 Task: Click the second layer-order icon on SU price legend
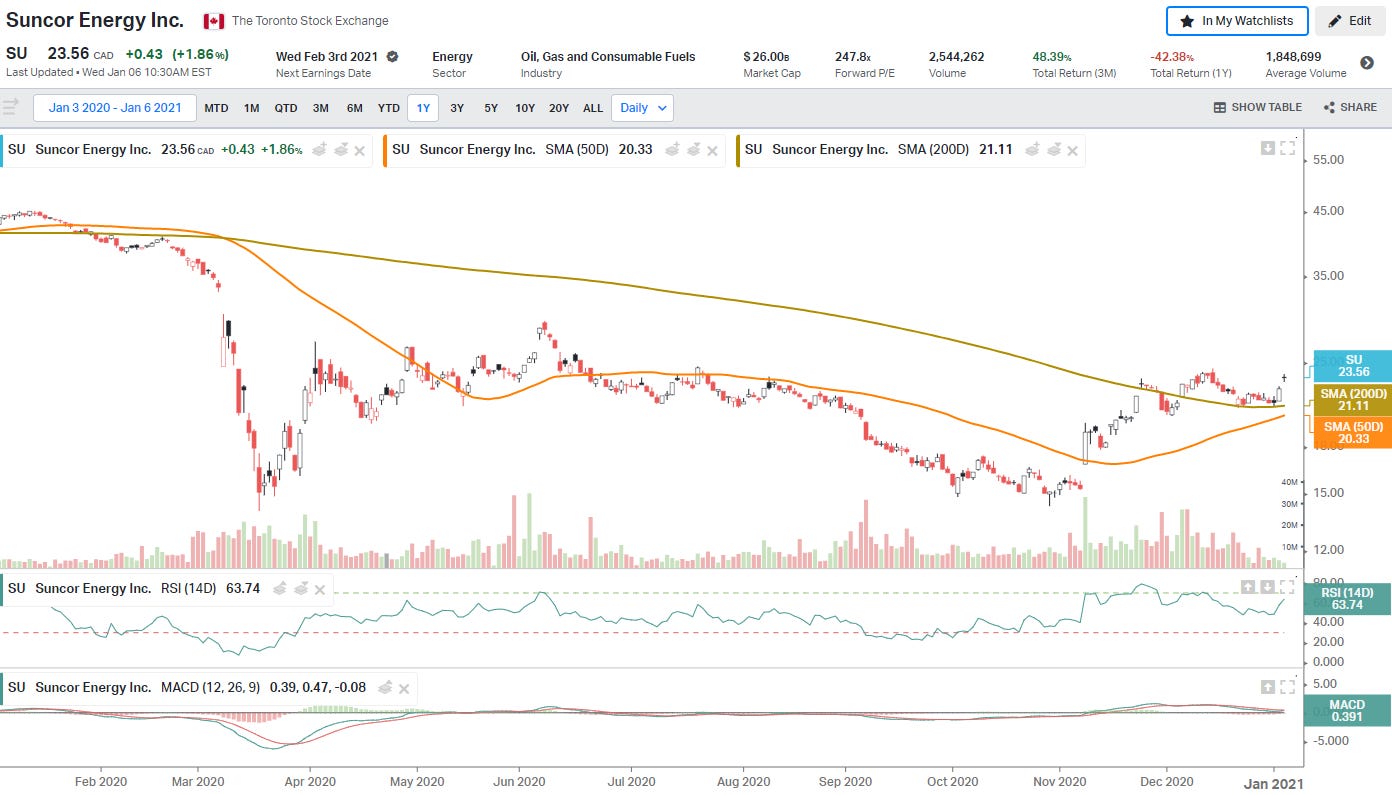341,150
